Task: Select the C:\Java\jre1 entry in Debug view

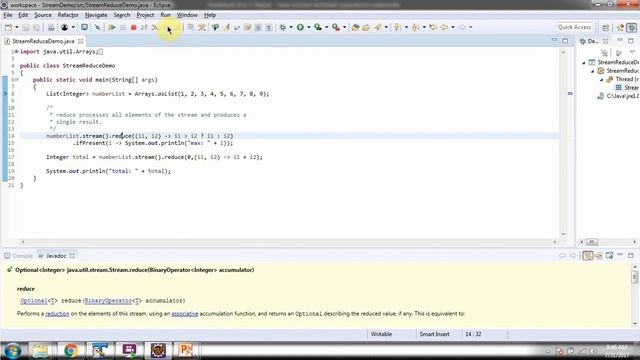Action: pyautogui.click(x=618, y=96)
